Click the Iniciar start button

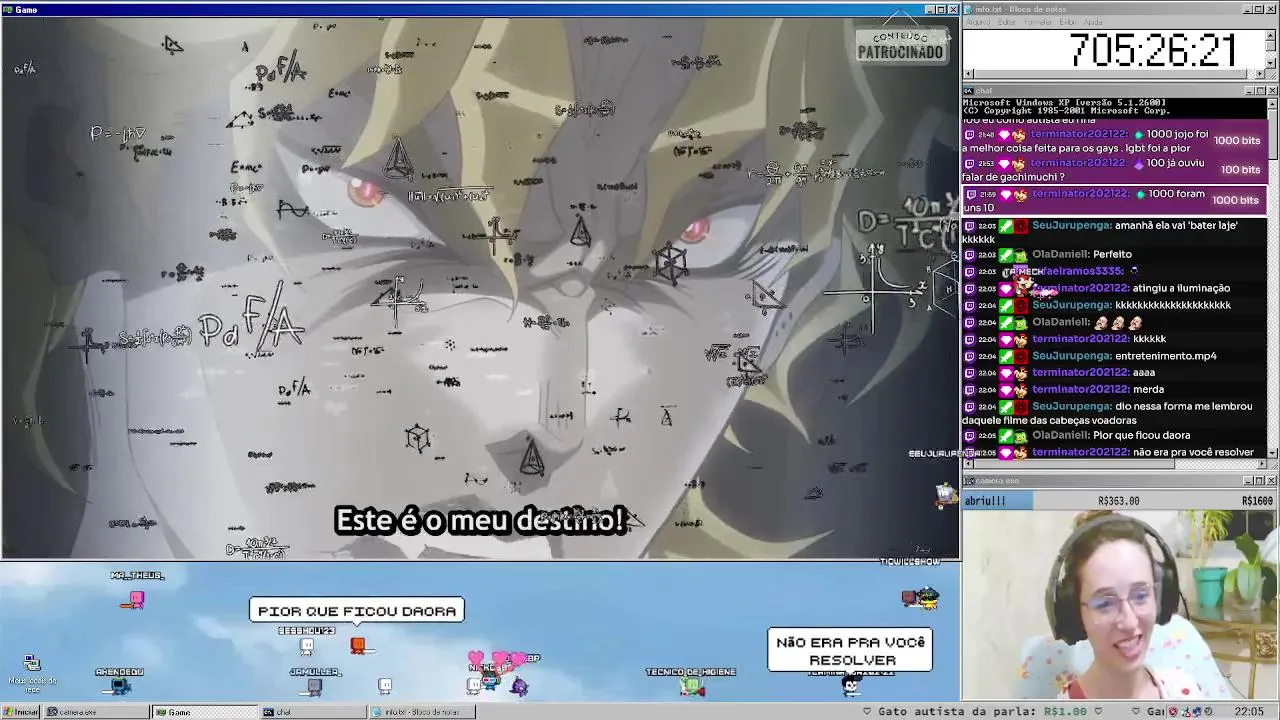tap(20, 712)
